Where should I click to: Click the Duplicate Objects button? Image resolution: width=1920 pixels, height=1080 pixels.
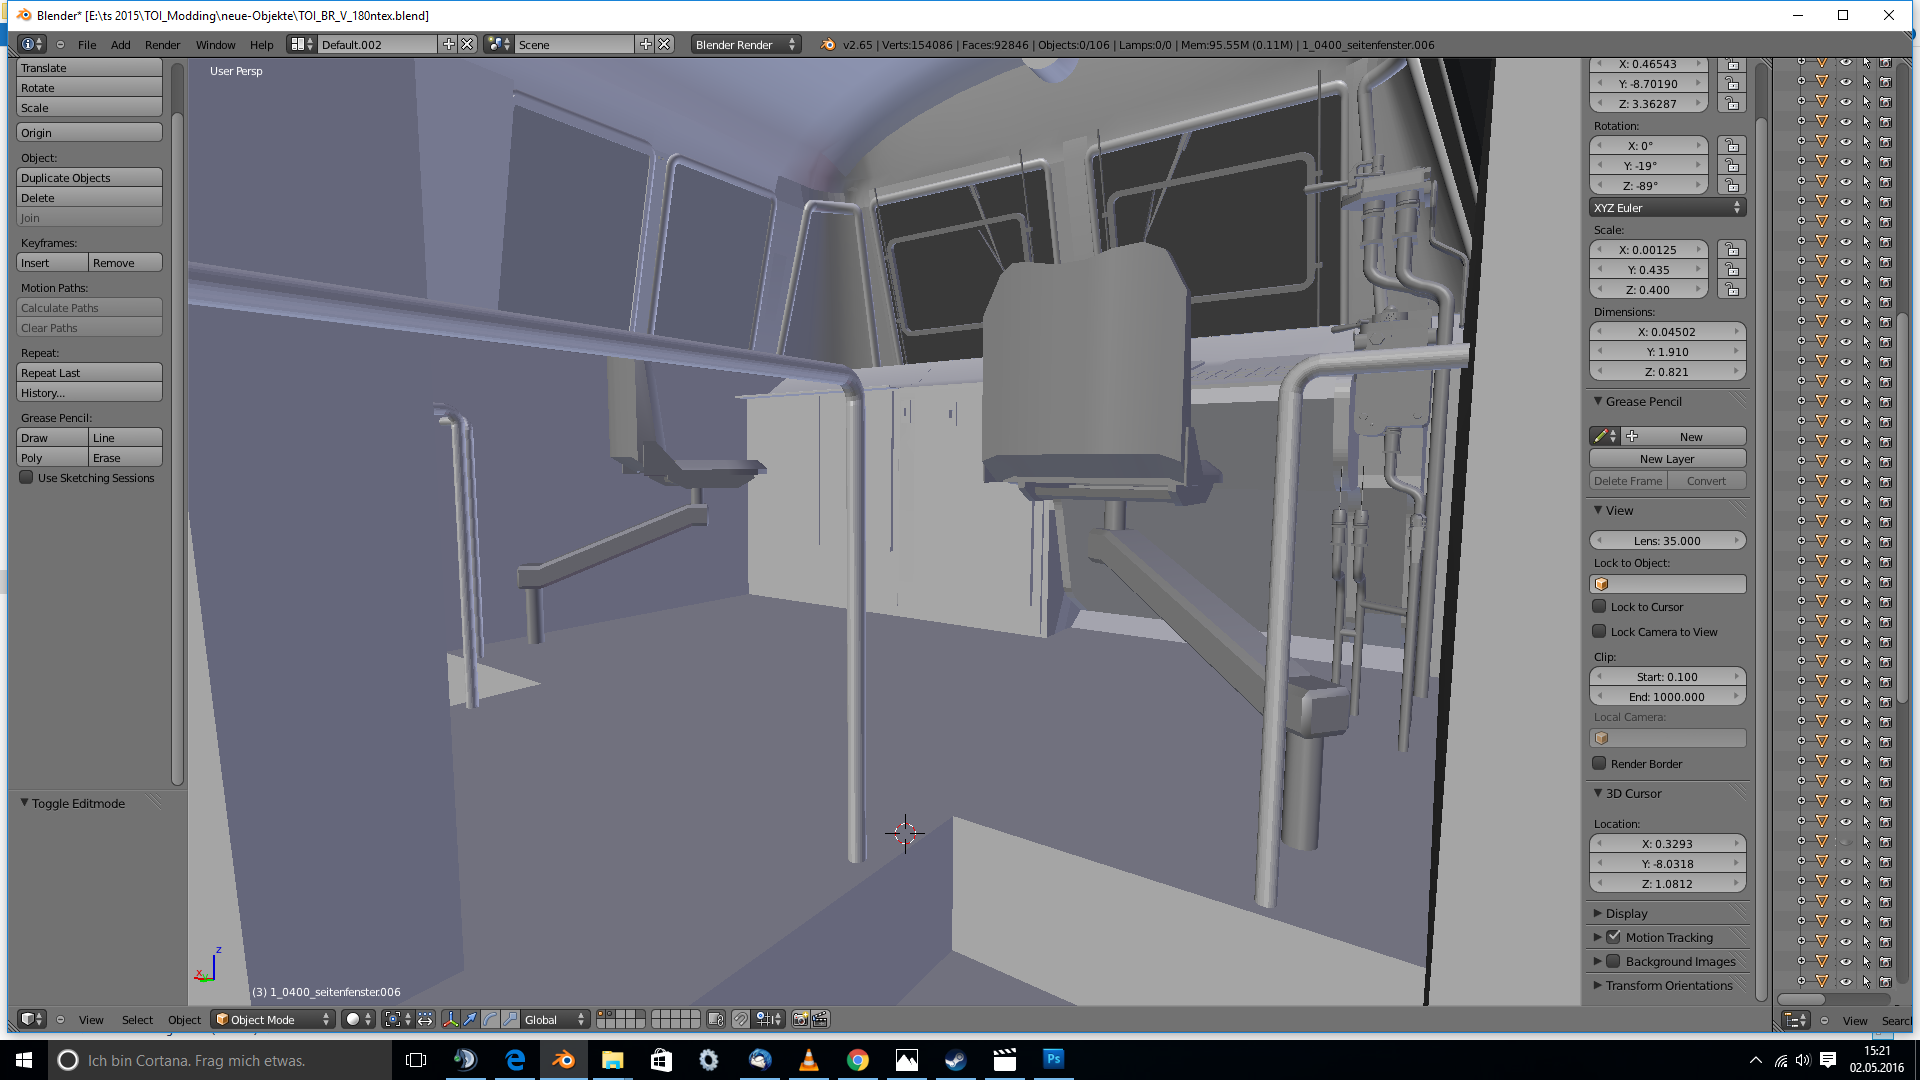coord(89,178)
